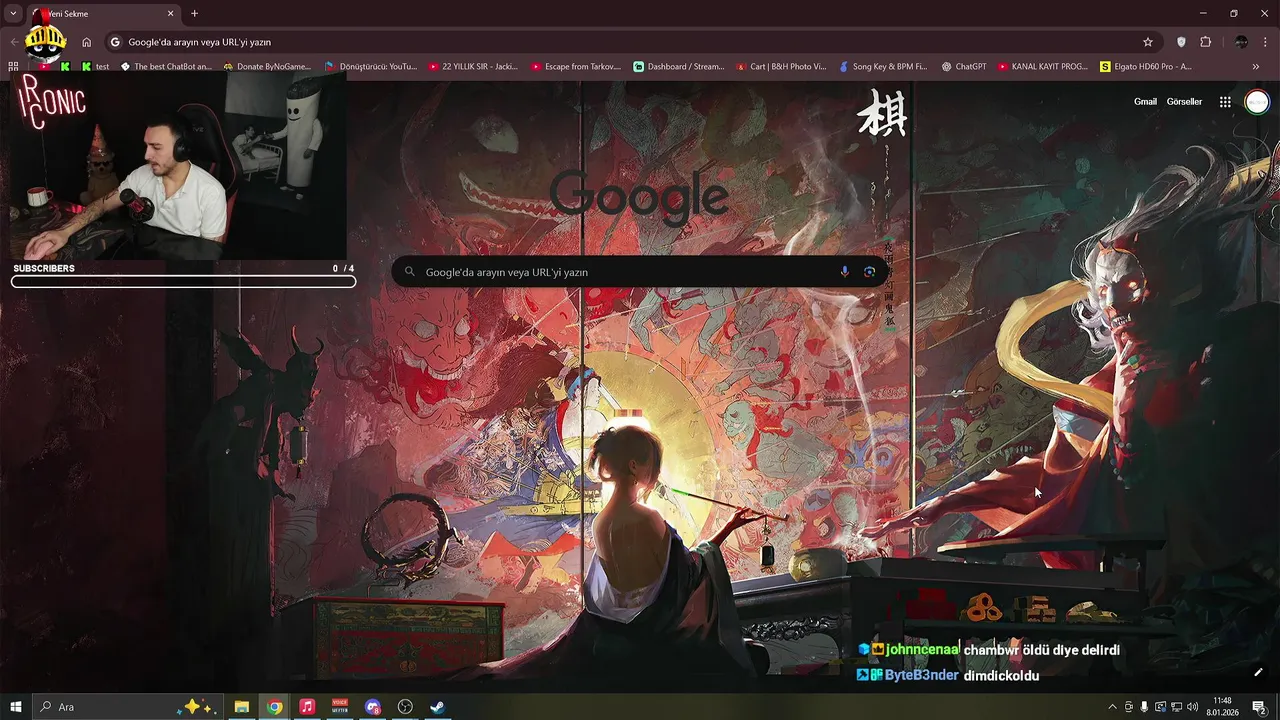Screen dimensions: 1280x720
Task: Open the Chrome profile avatar in toolbar
Action: click(1241, 42)
